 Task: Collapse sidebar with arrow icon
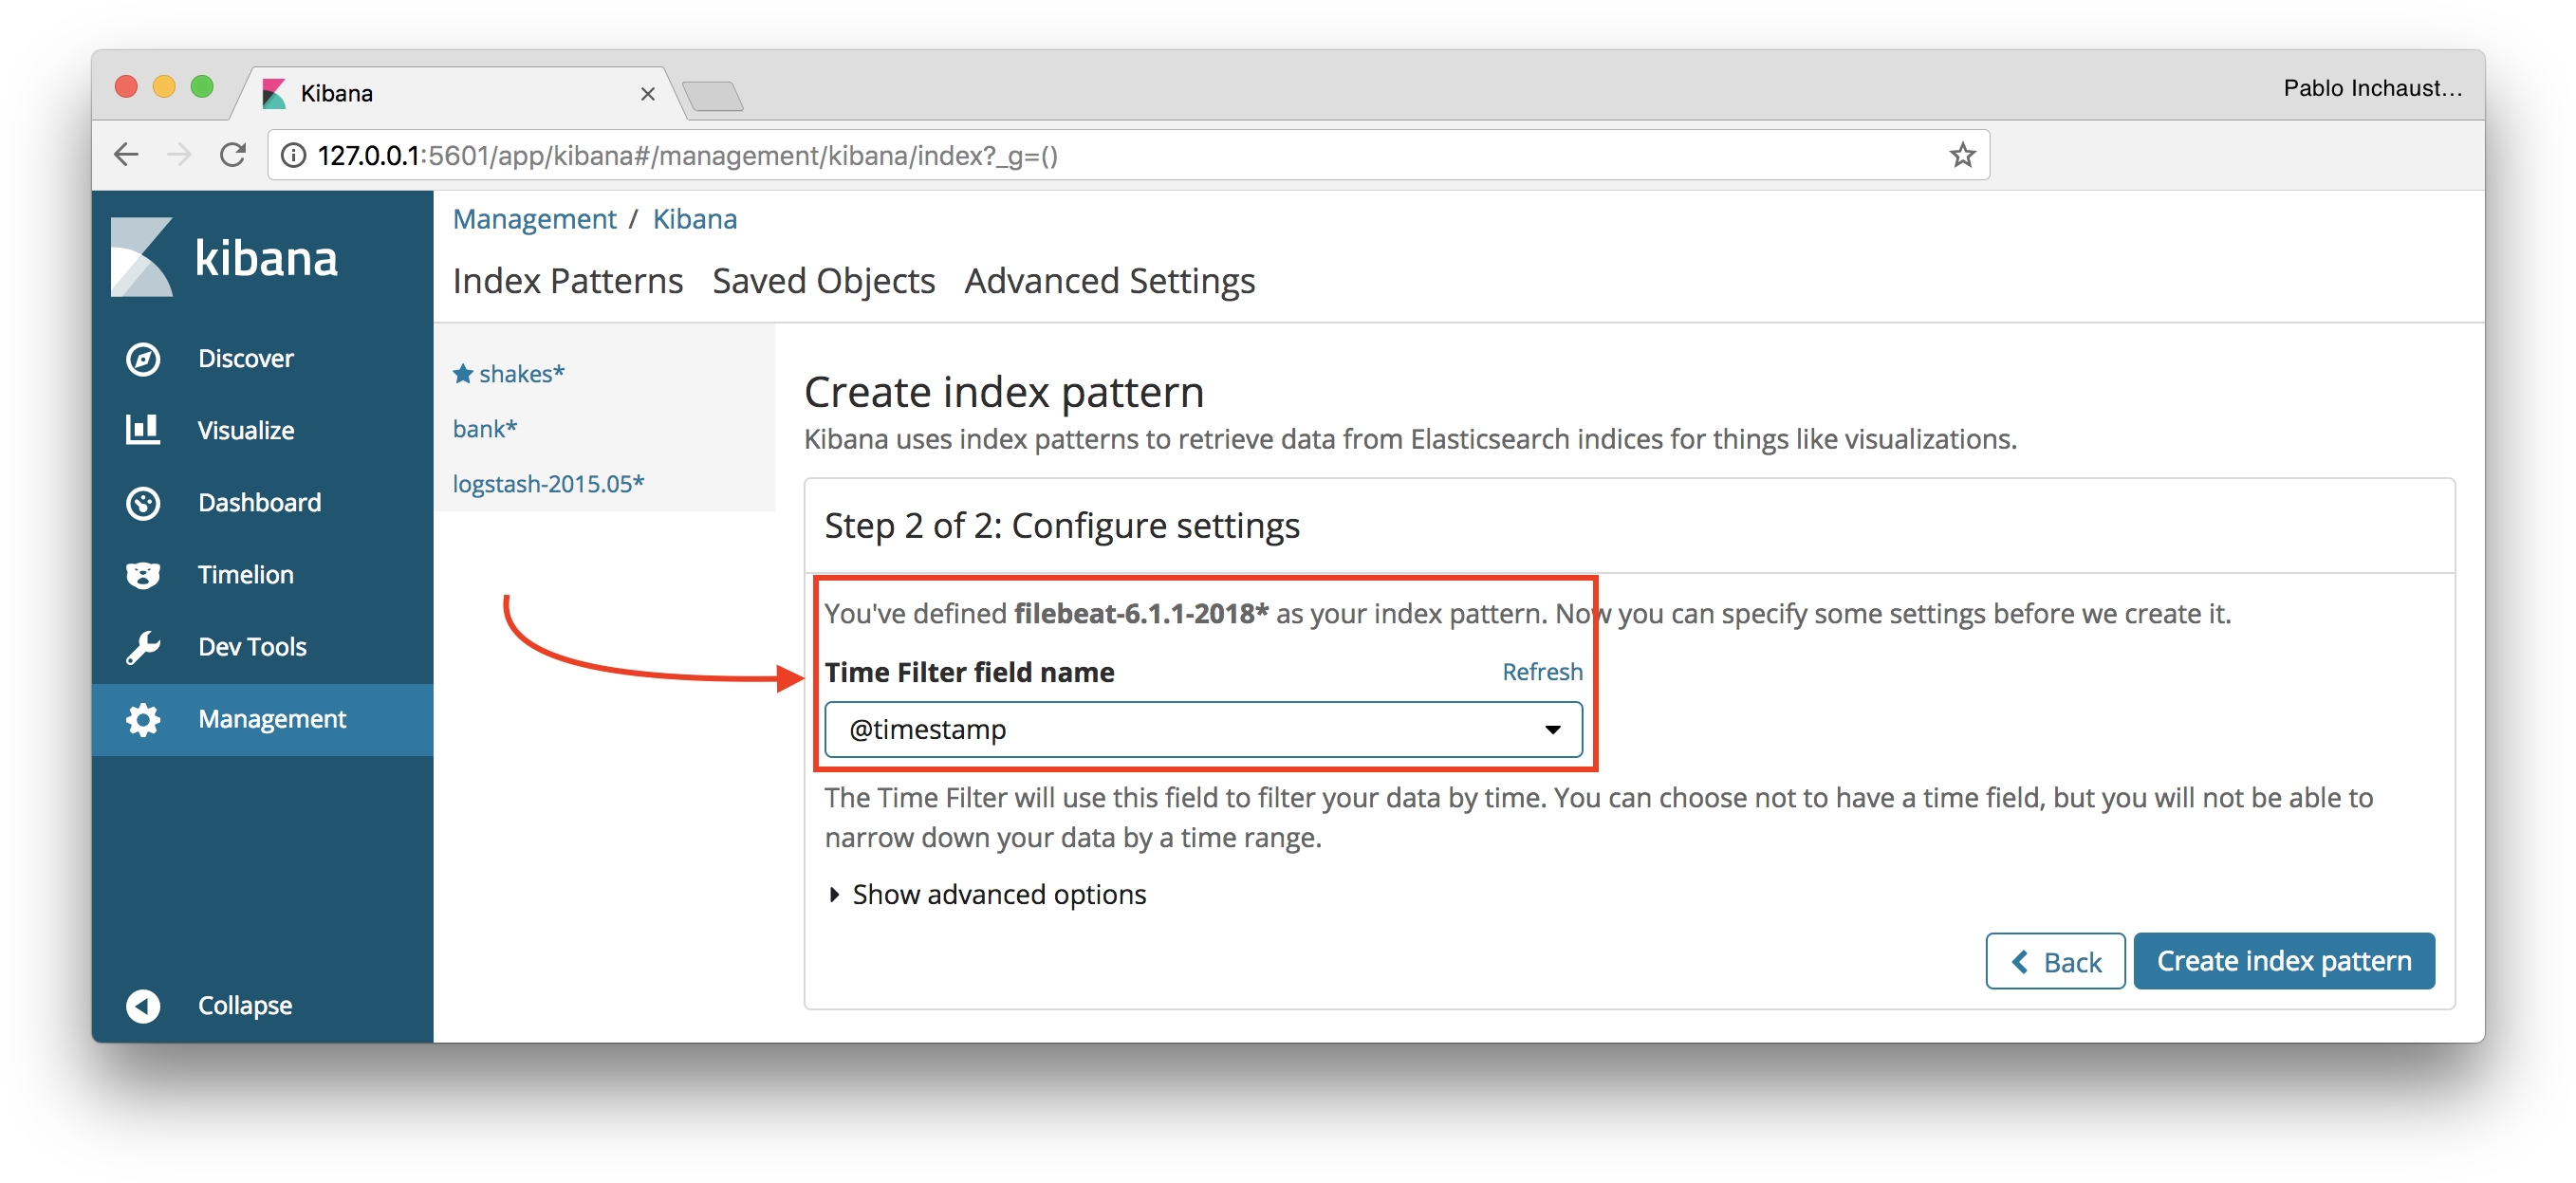(143, 1006)
